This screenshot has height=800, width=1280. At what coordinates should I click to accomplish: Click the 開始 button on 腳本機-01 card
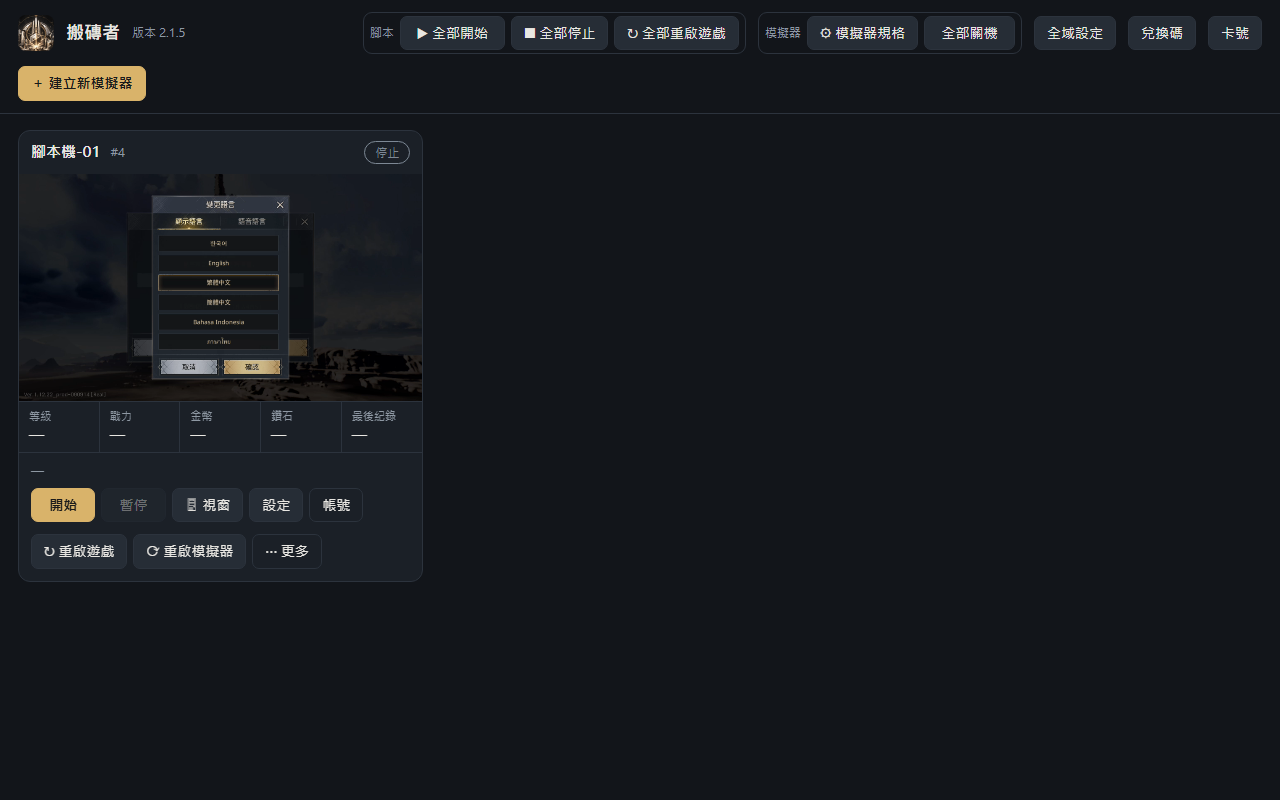(63, 505)
